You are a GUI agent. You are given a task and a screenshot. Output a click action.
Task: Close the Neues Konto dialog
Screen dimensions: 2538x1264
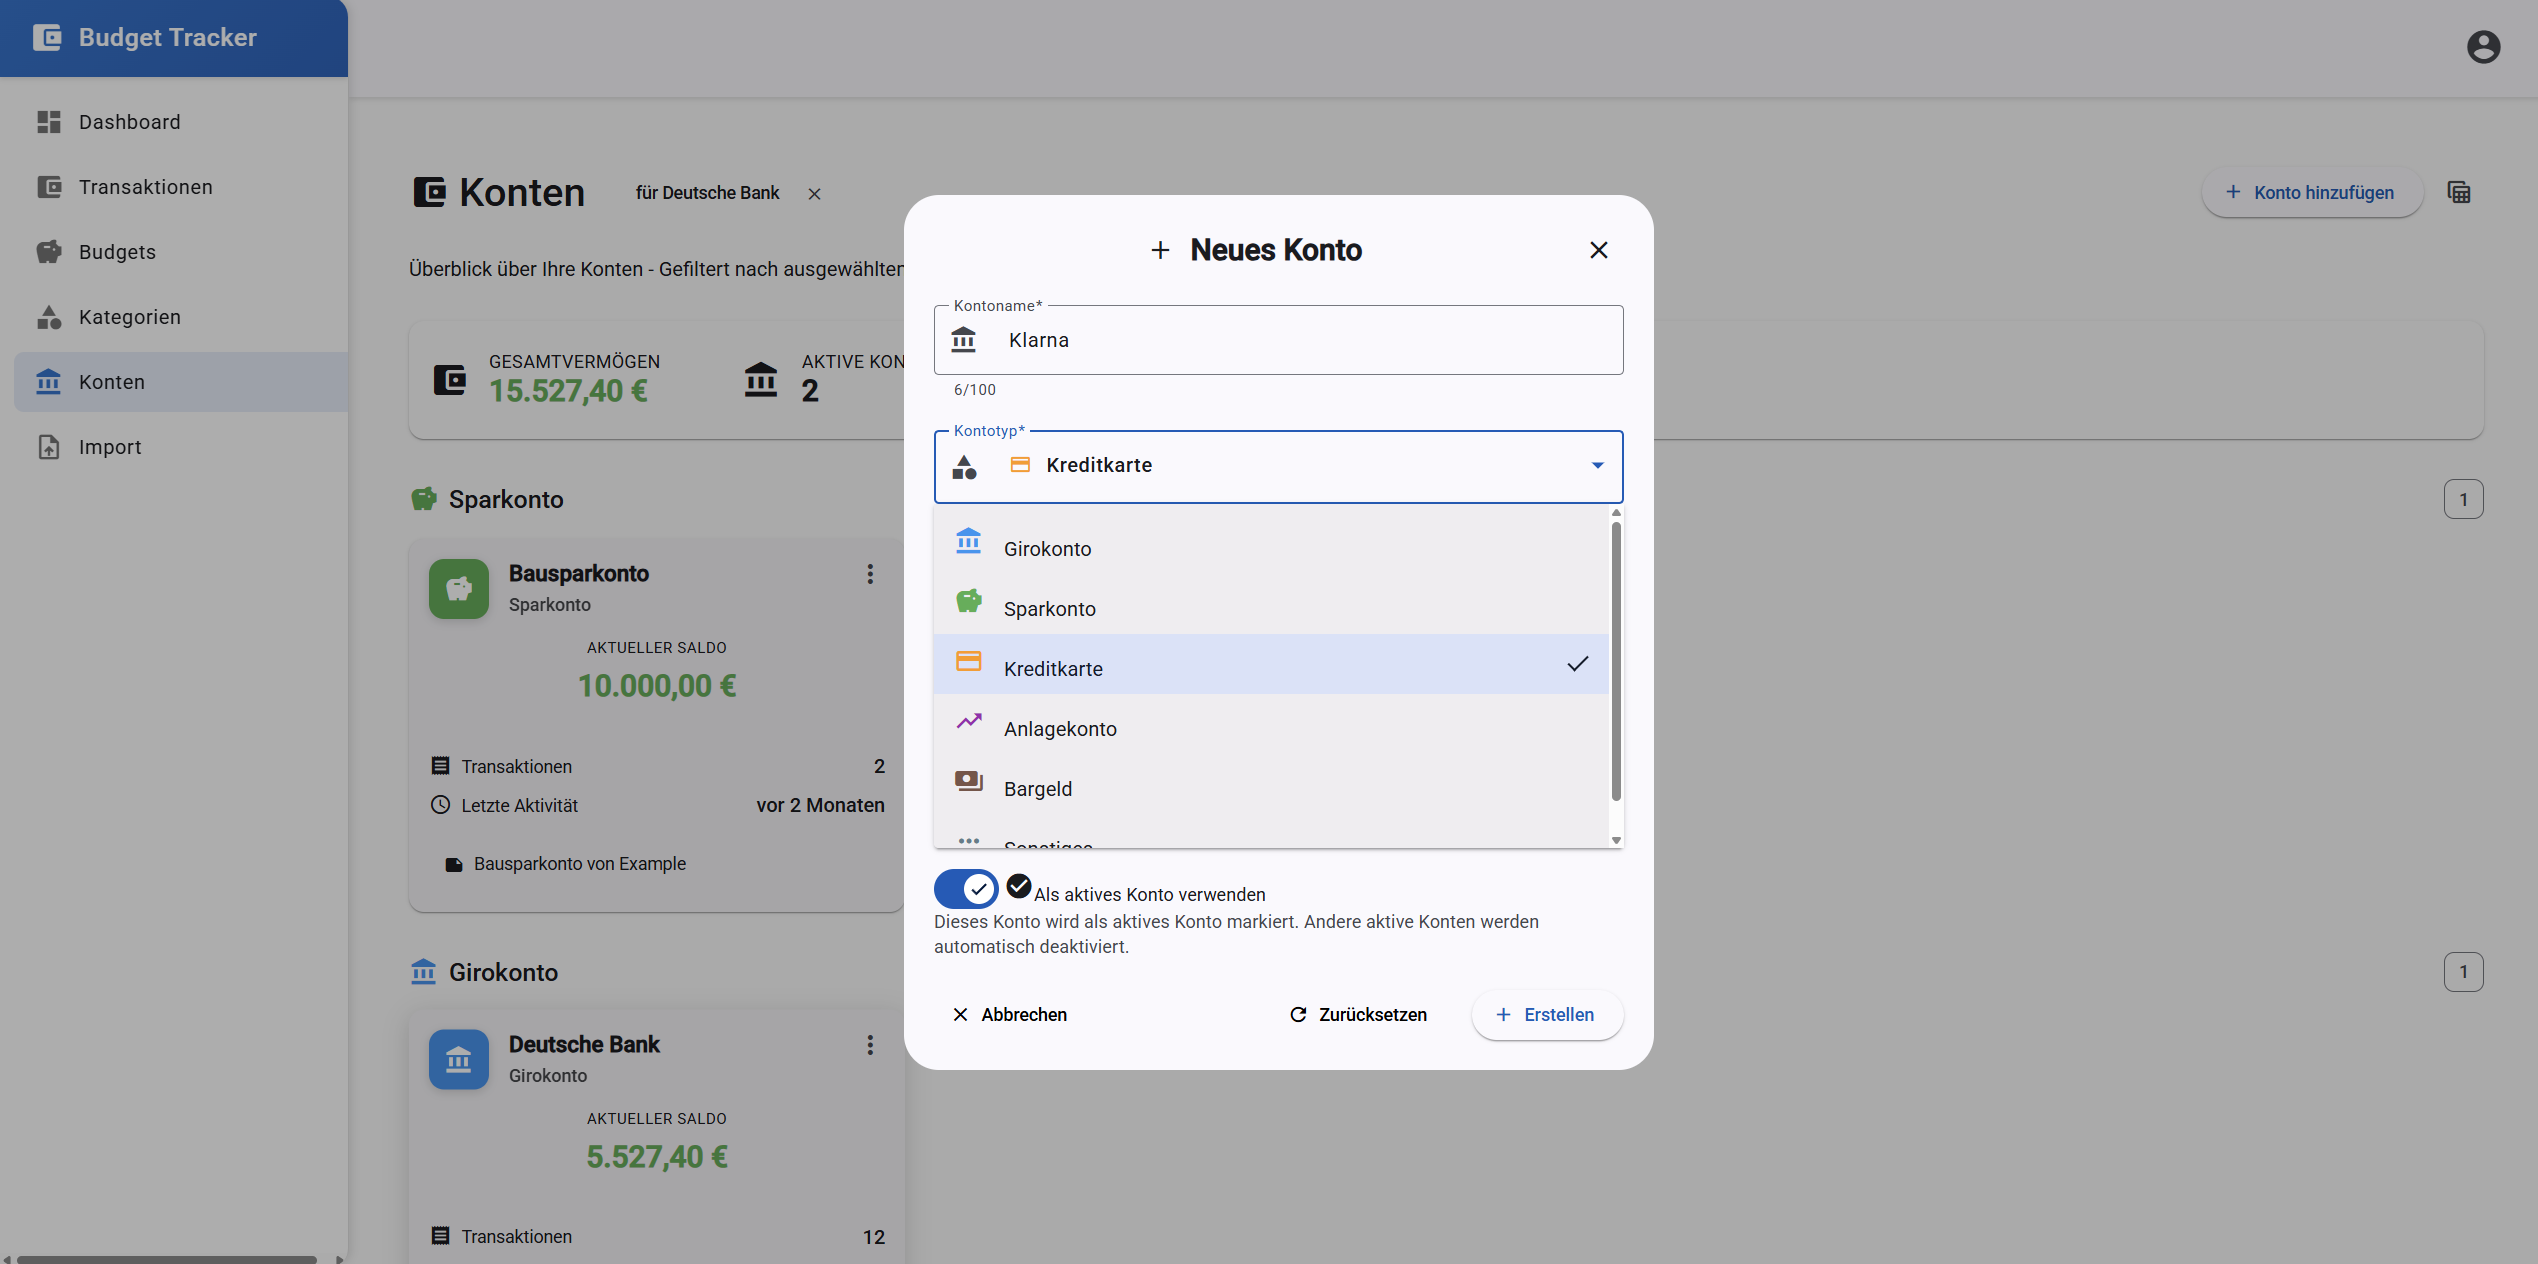pos(1599,250)
